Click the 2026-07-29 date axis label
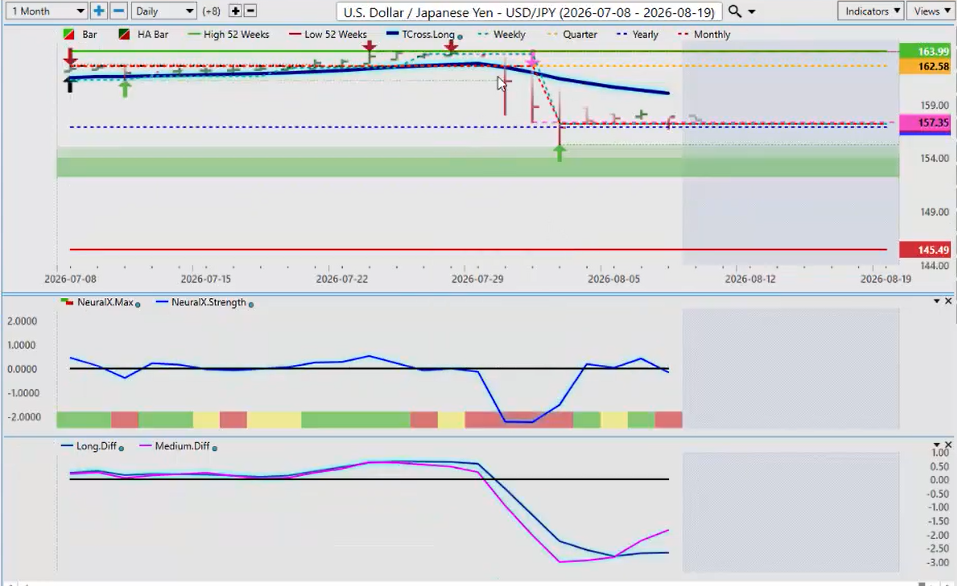The height and width of the screenshot is (586, 957). coord(477,279)
